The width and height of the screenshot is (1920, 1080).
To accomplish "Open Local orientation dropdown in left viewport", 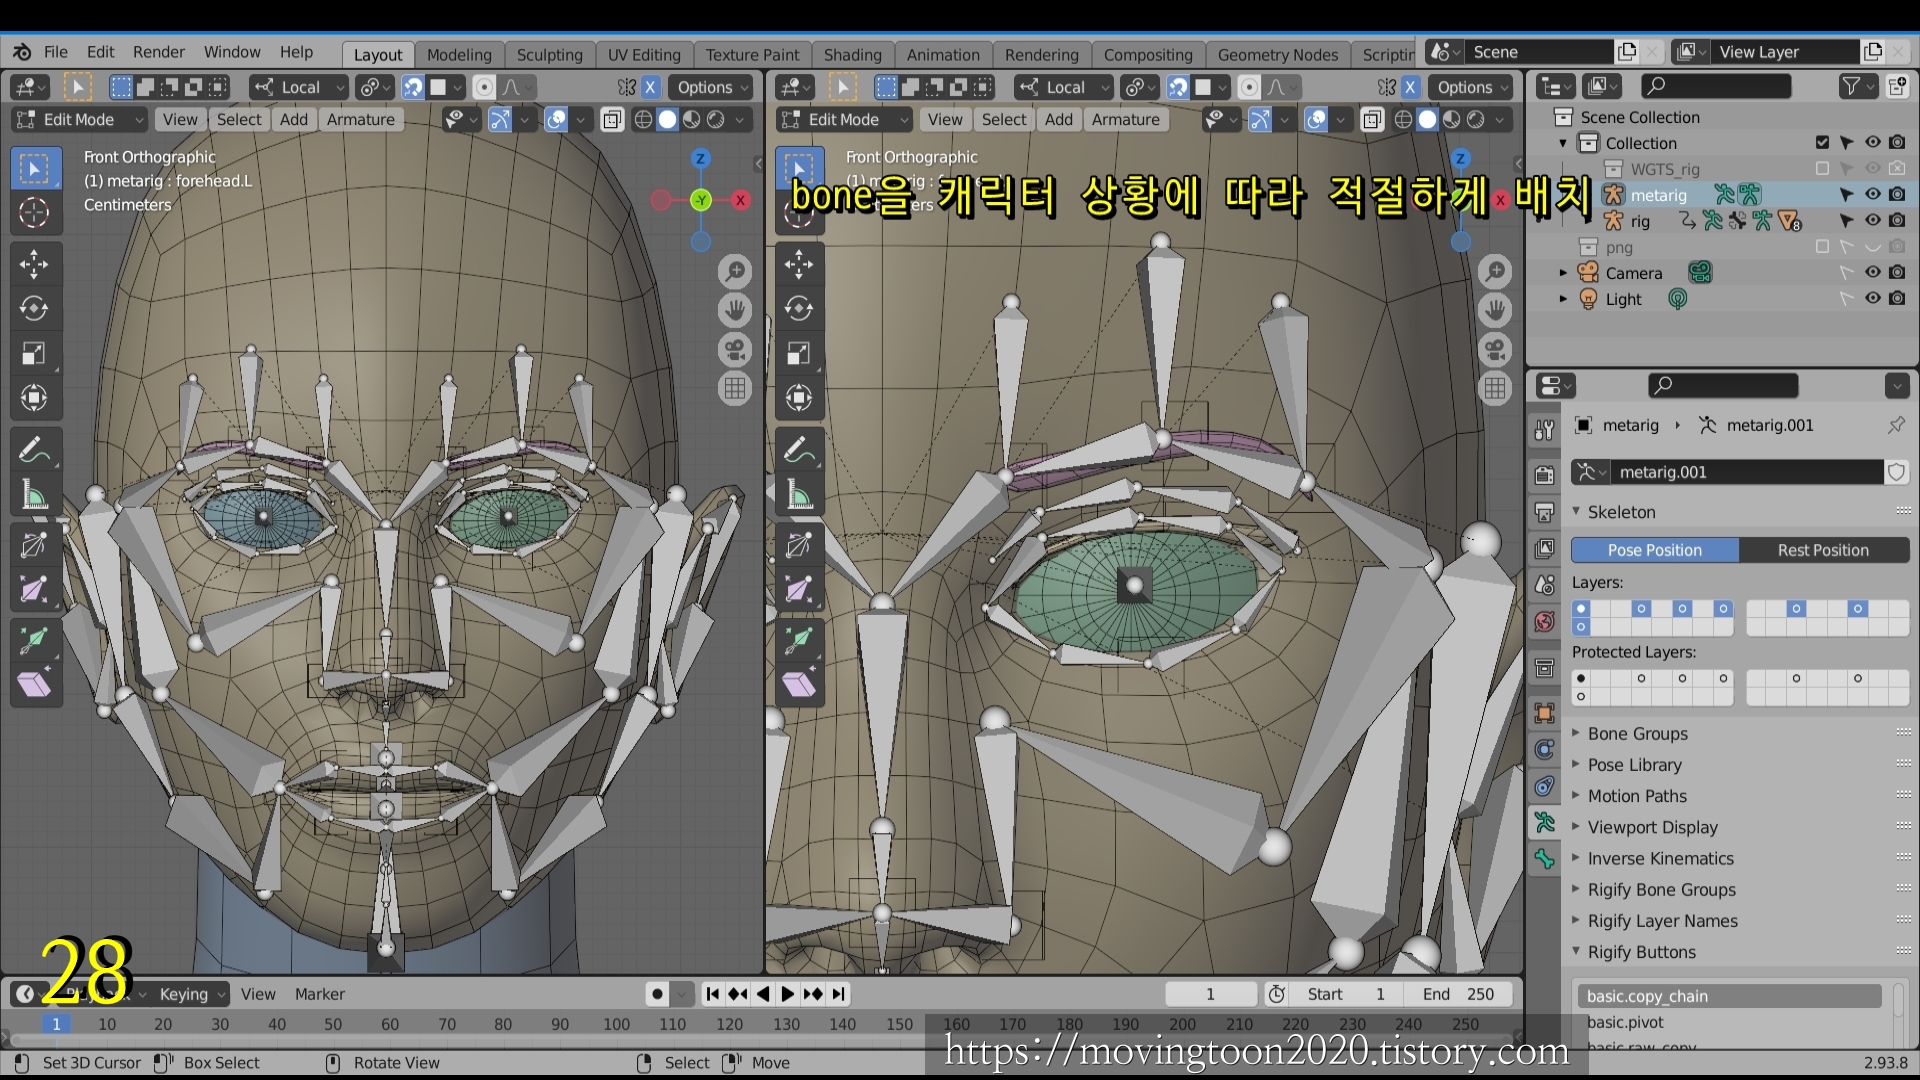I will click(x=298, y=87).
